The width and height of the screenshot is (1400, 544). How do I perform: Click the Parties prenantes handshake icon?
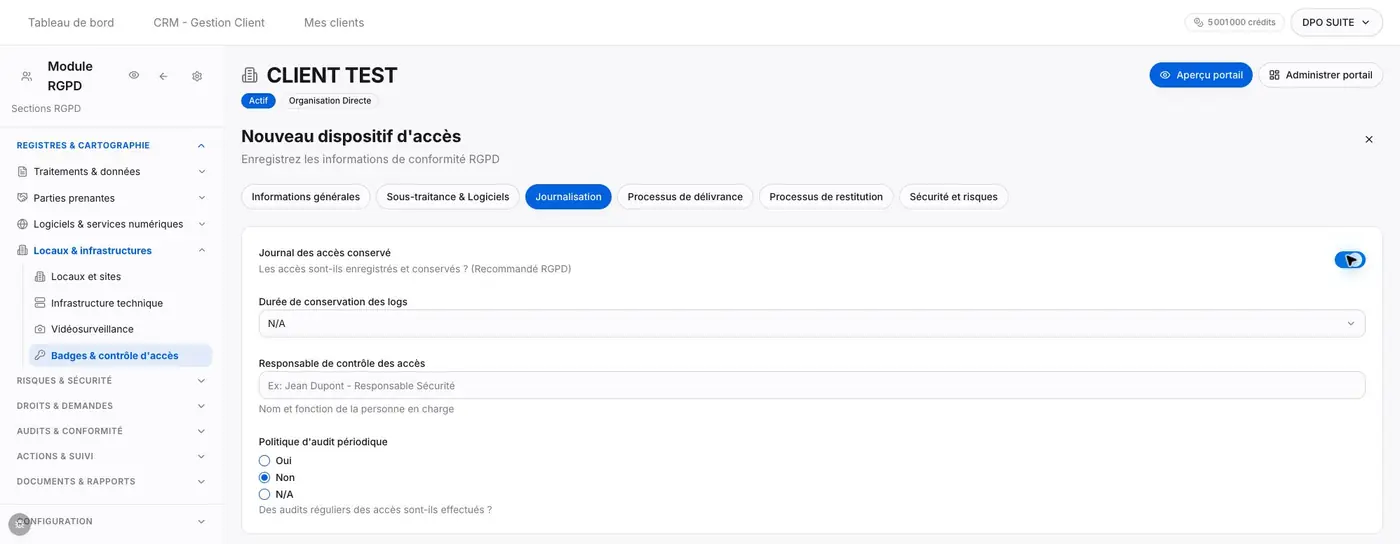[x=23, y=198]
